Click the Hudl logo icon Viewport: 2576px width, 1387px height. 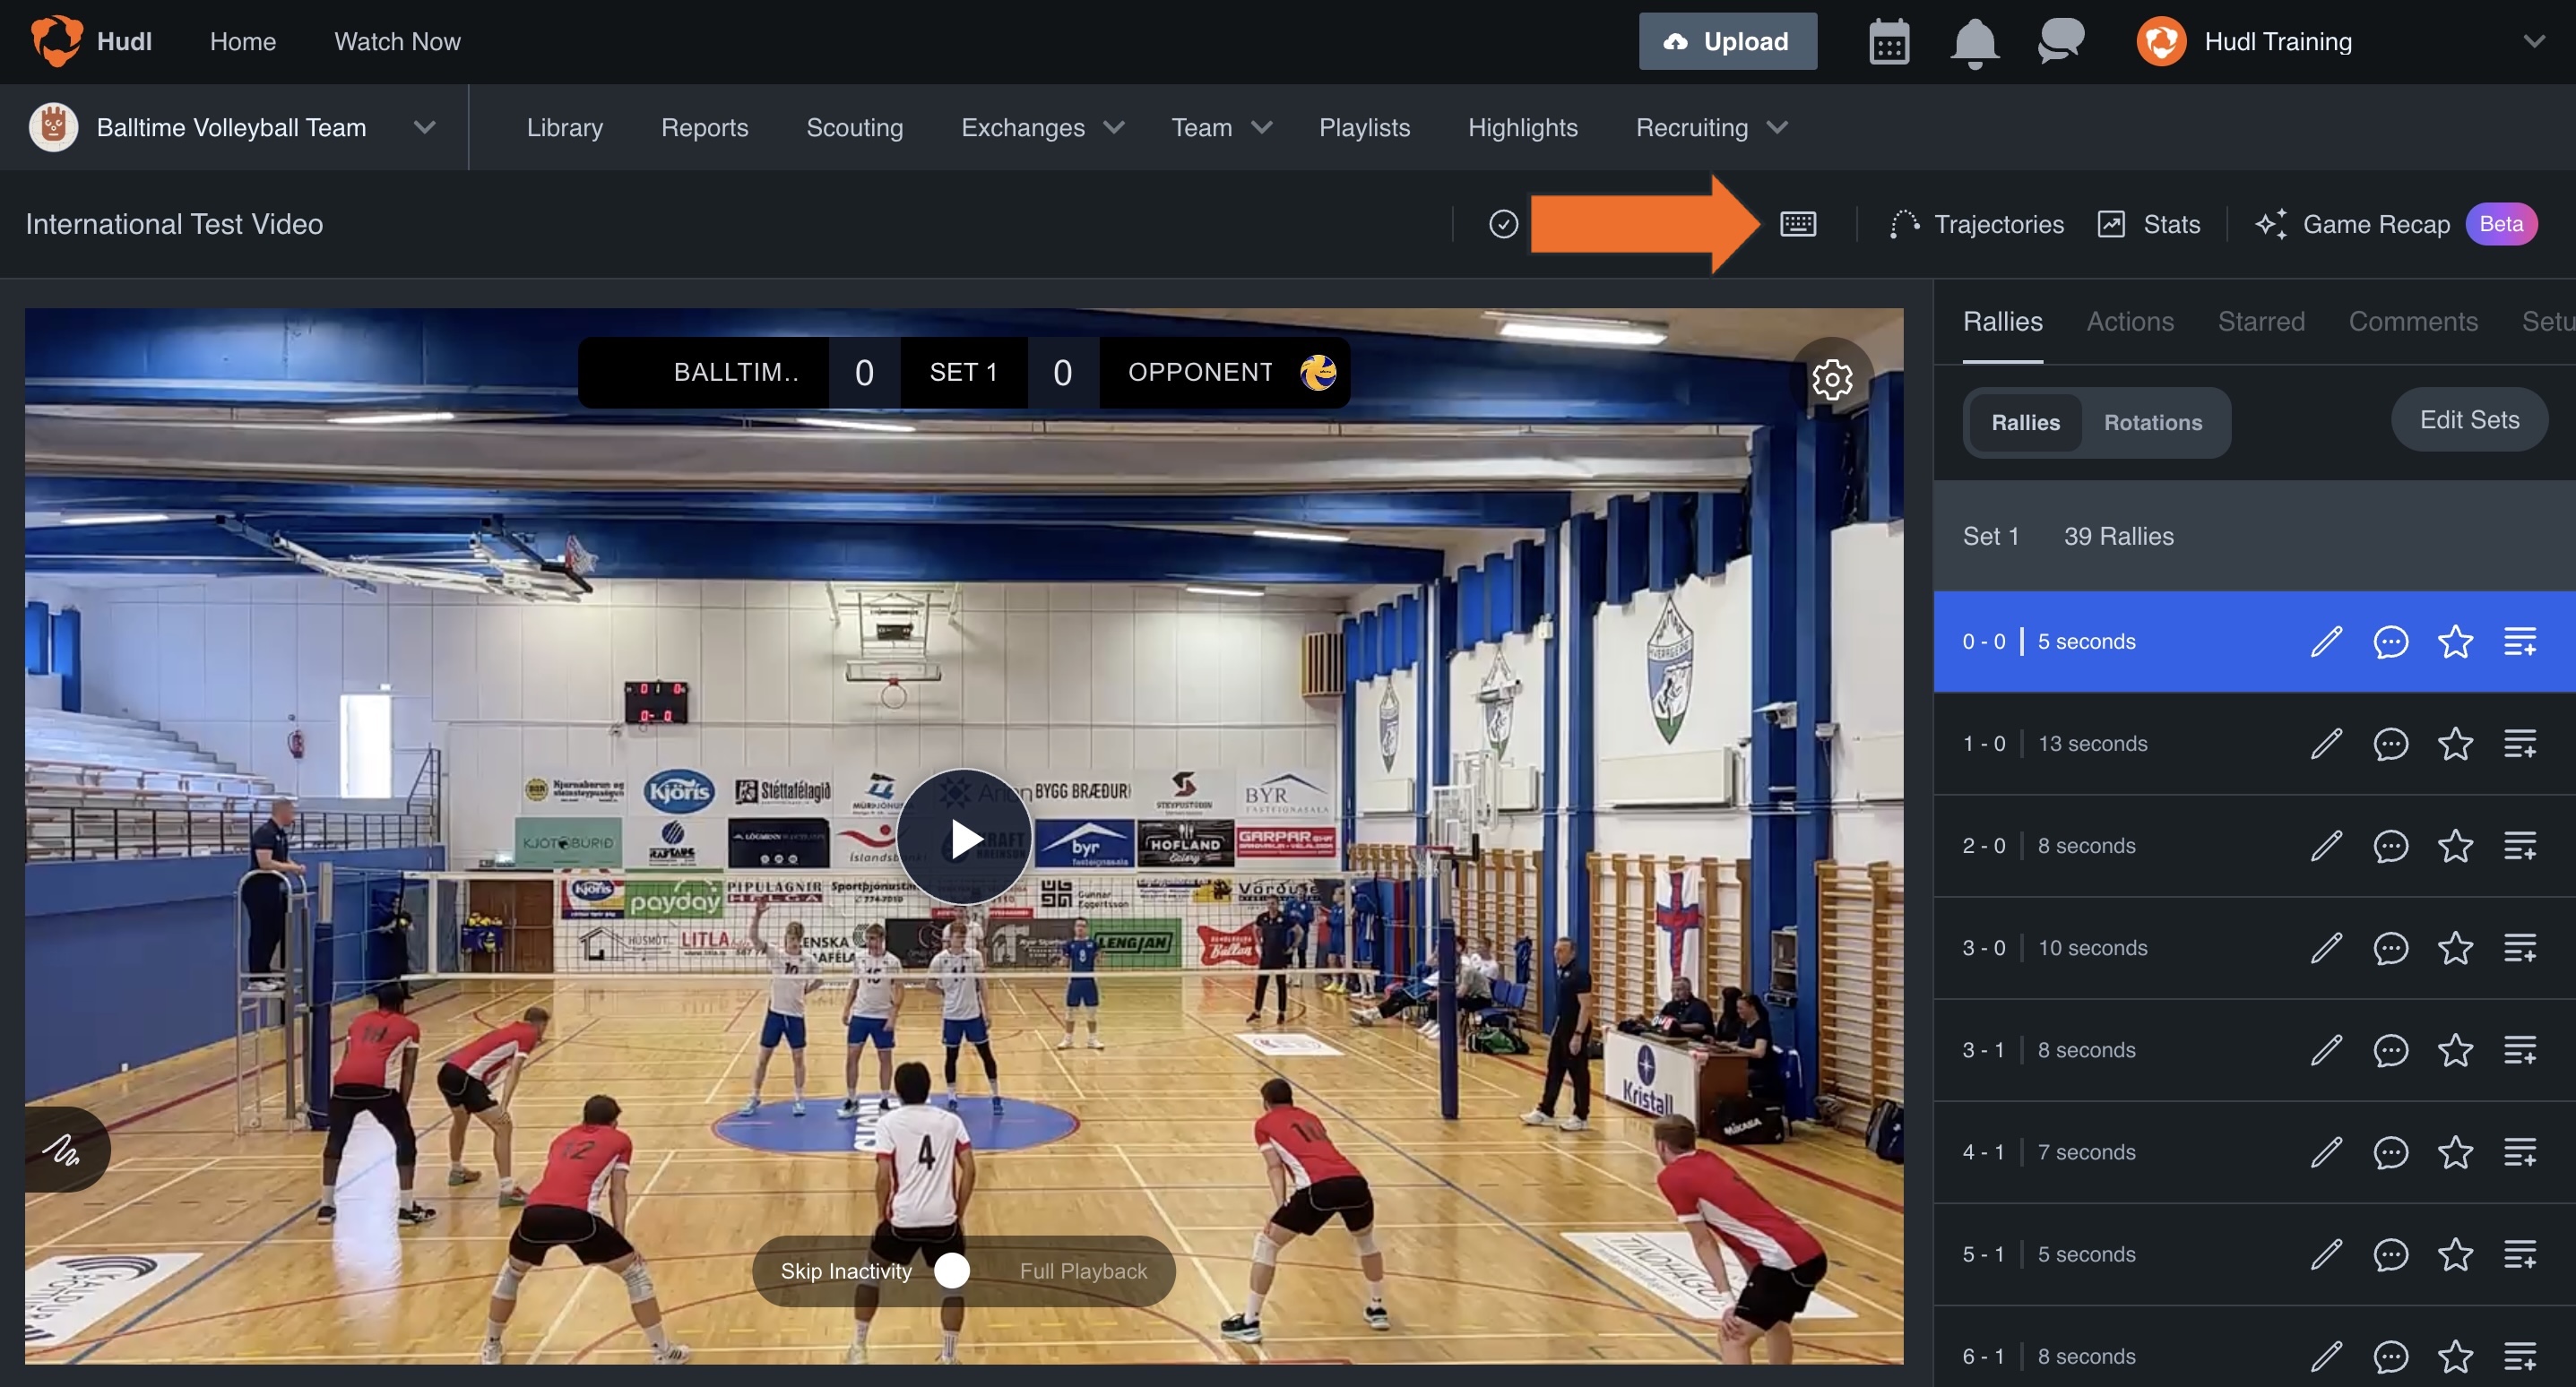click(x=56, y=41)
